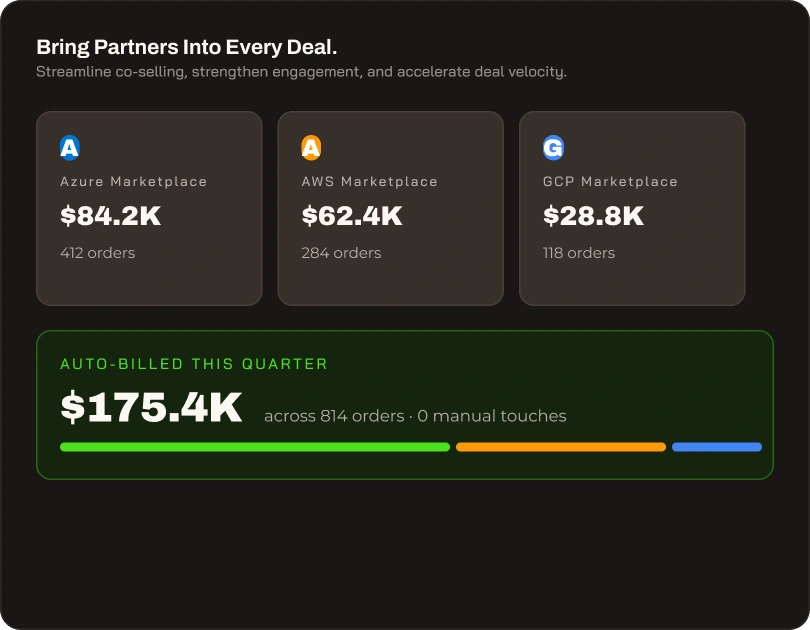Select the $84.2K revenue value

point(111,215)
